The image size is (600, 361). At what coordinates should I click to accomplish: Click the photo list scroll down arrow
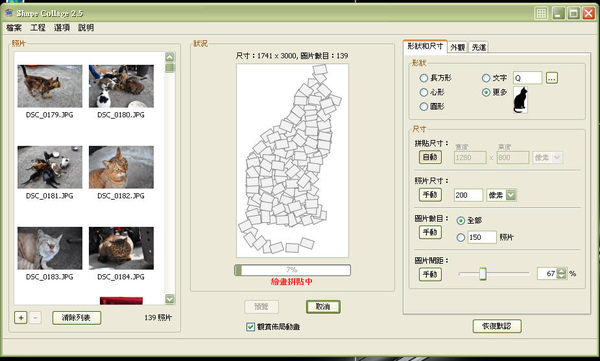(170, 299)
